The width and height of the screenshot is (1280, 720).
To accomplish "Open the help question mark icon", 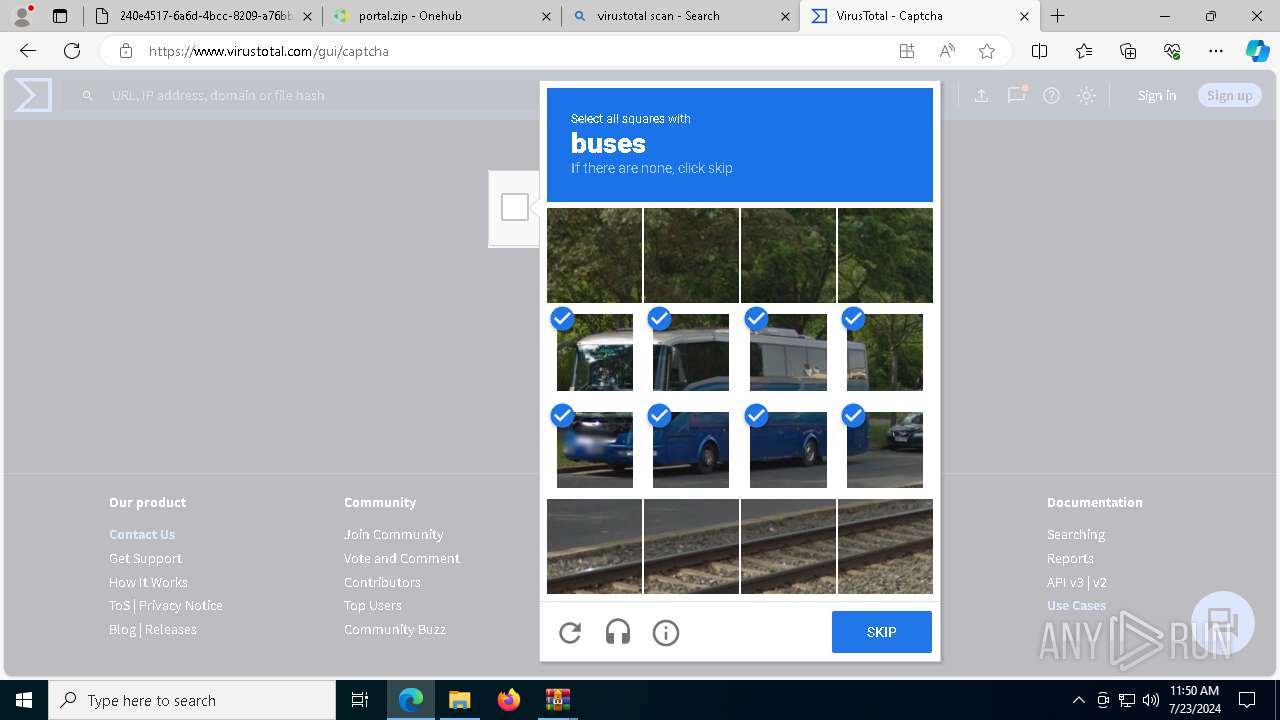I will pyautogui.click(x=1051, y=95).
